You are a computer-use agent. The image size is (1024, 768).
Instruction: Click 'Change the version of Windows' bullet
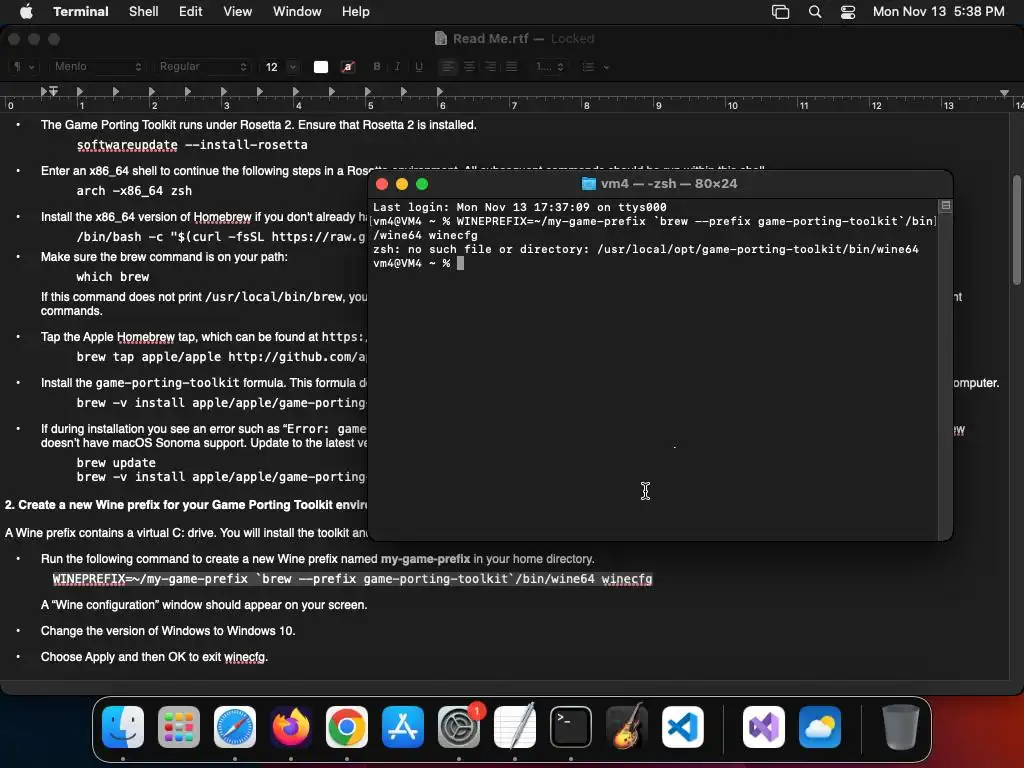pos(168,631)
